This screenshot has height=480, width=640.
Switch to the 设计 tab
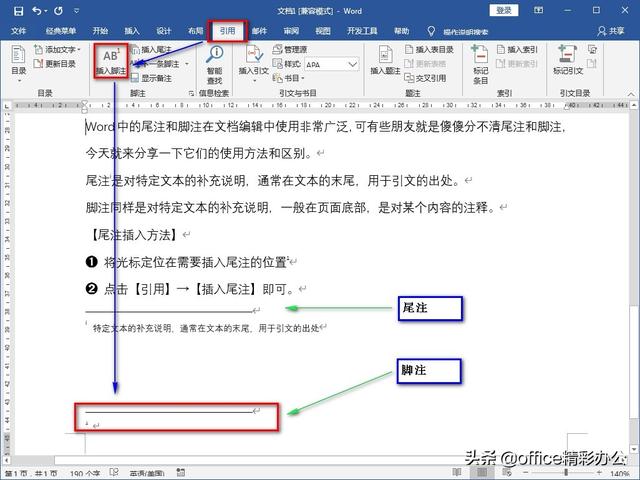click(x=164, y=31)
